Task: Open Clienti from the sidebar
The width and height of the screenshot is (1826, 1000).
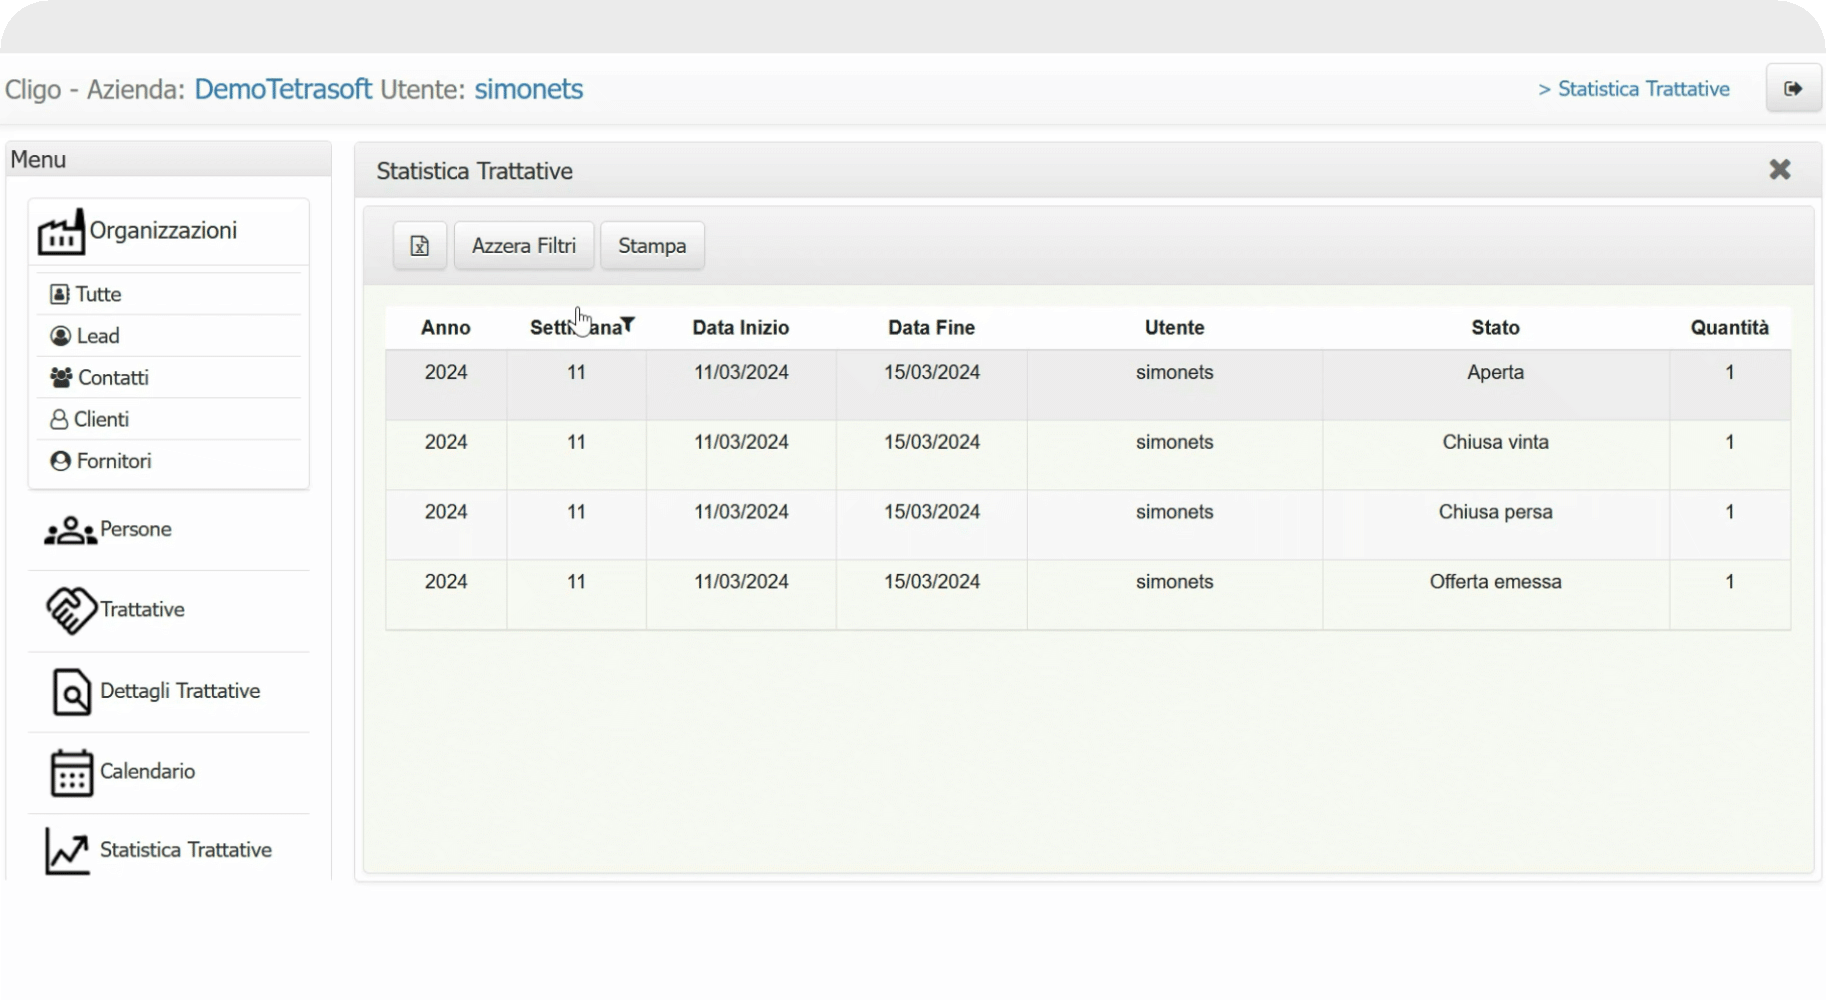Action: (x=101, y=419)
